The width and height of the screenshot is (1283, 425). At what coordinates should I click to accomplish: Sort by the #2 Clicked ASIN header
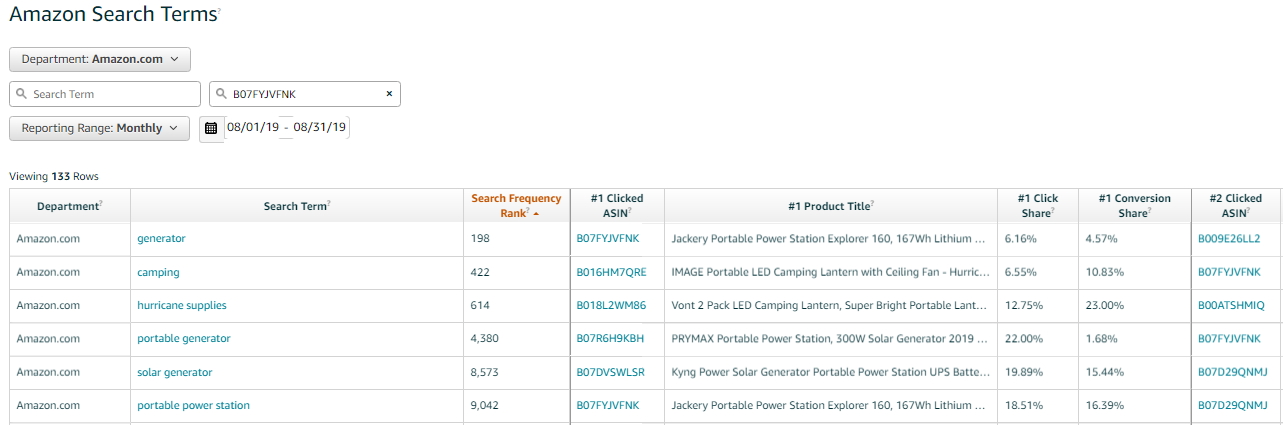(x=1236, y=205)
